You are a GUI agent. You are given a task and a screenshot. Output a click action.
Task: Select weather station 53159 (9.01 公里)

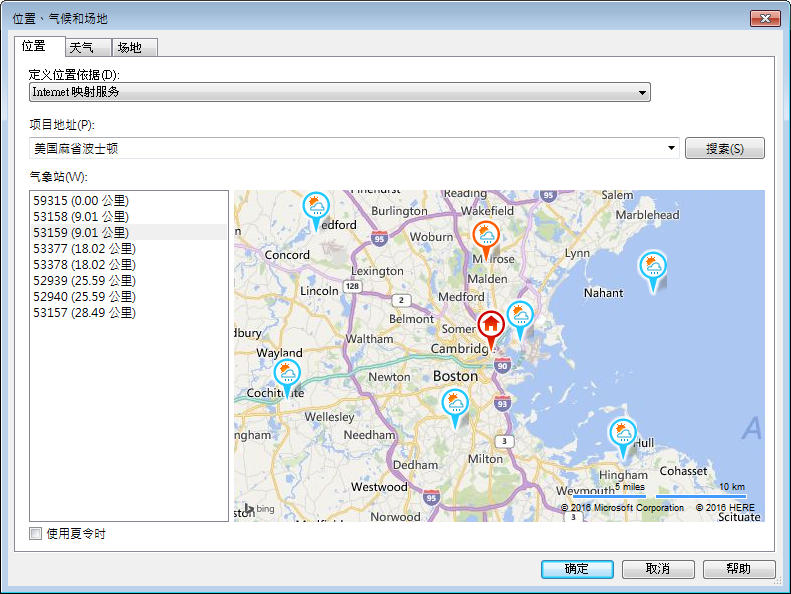click(129, 233)
